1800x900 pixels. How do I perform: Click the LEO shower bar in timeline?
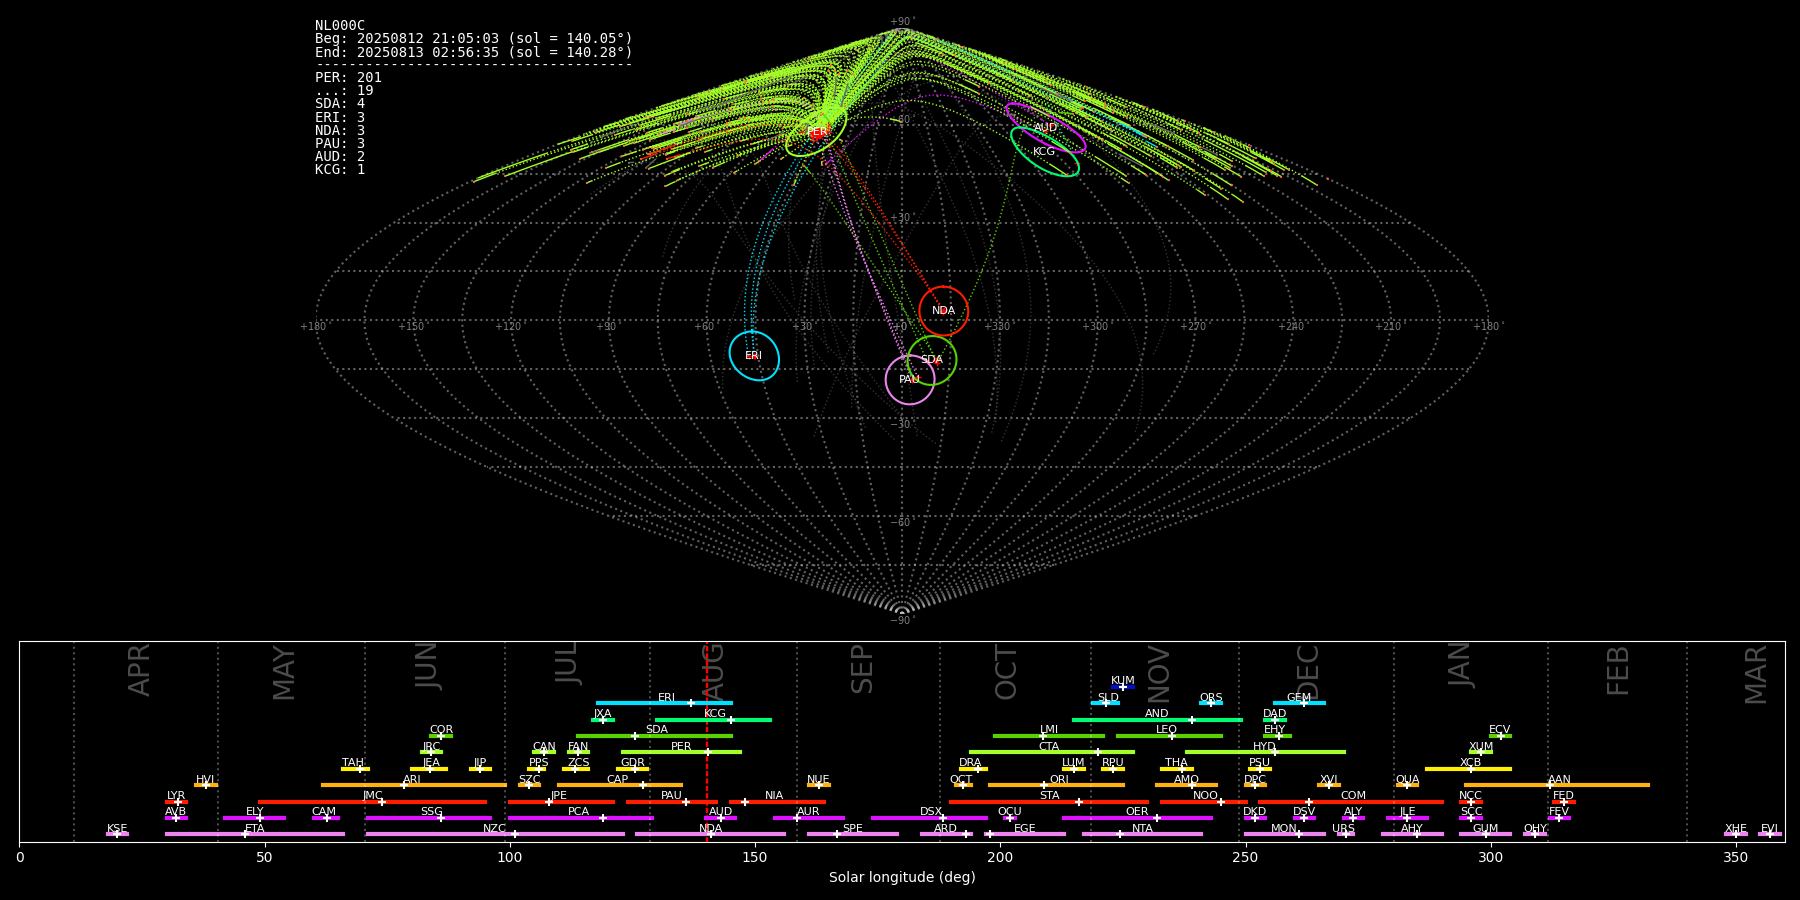tap(1169, 736)
